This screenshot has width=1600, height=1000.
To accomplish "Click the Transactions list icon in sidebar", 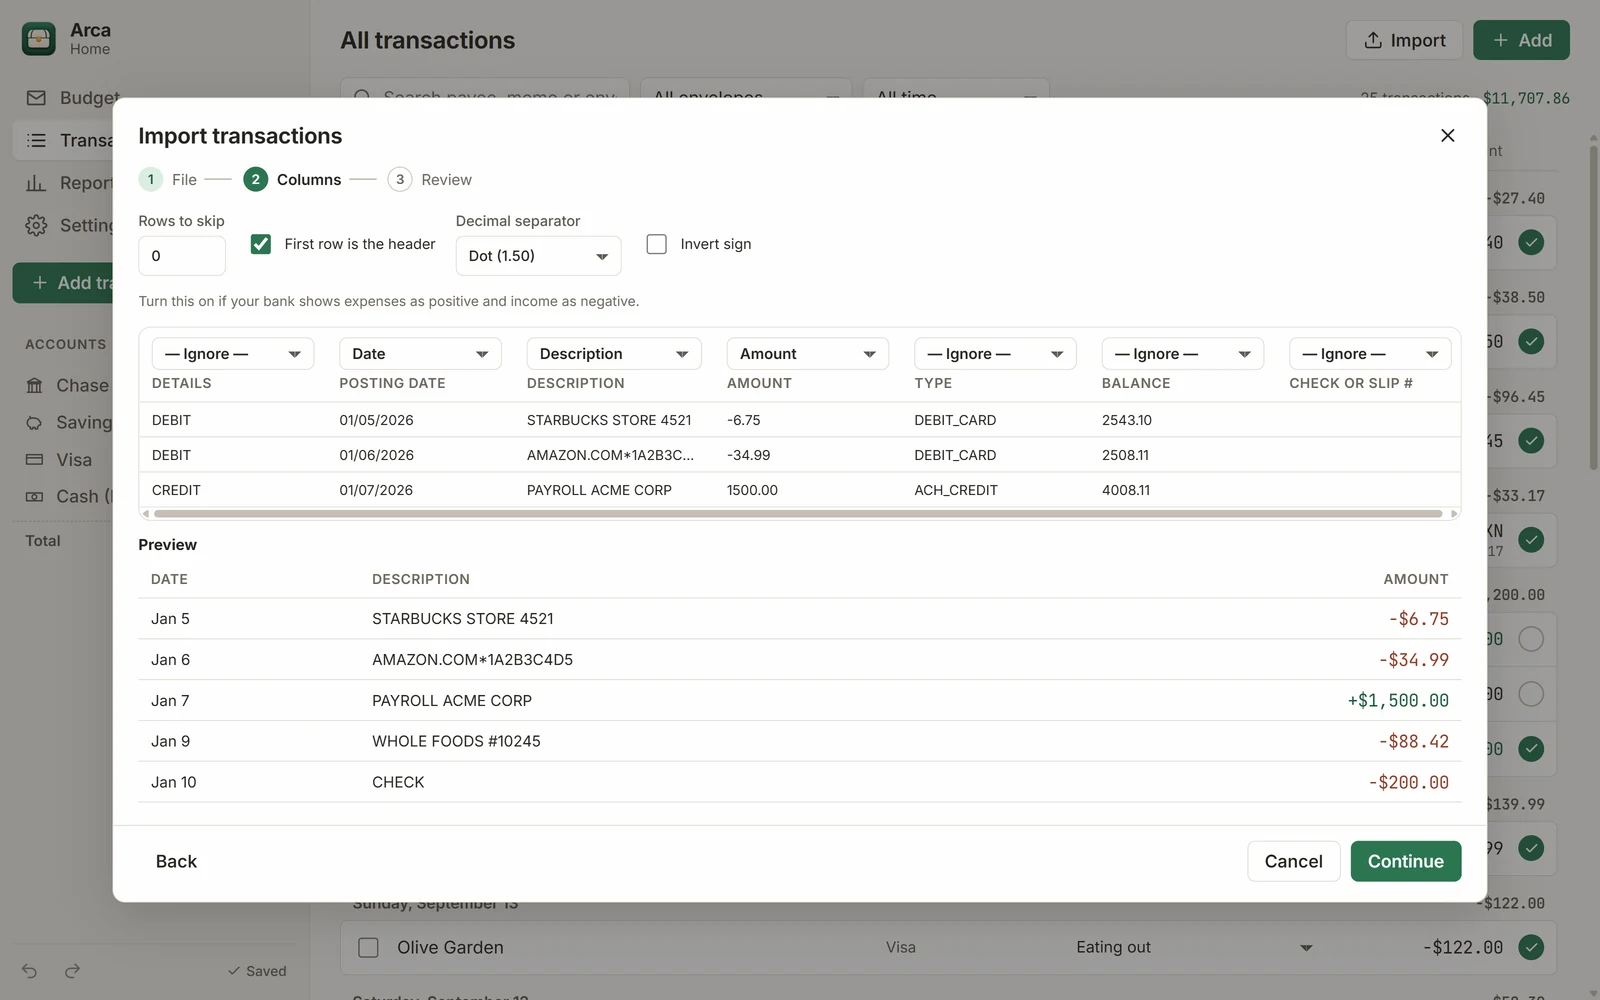I will click(36, 140).
